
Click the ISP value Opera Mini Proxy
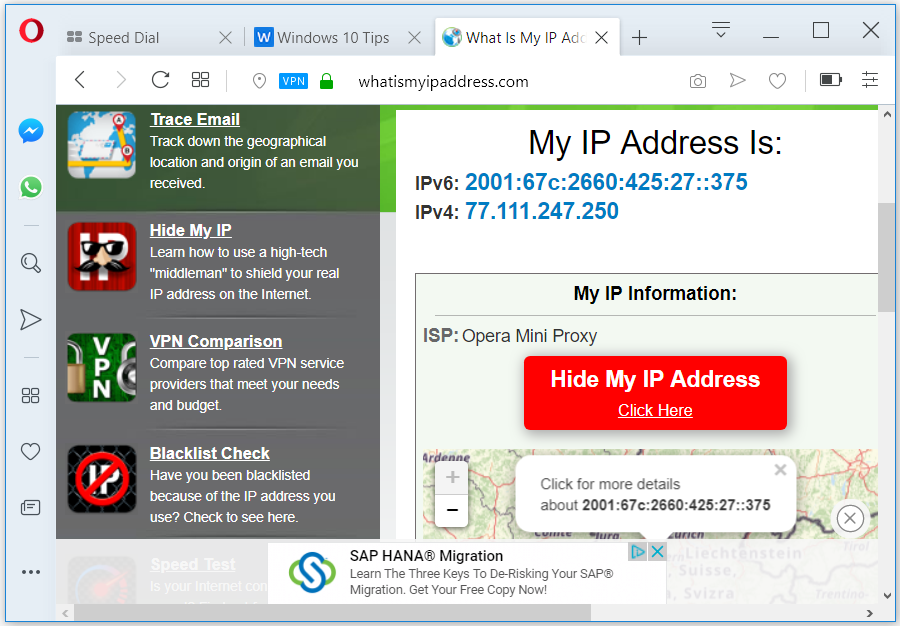[x=529, y=336]
